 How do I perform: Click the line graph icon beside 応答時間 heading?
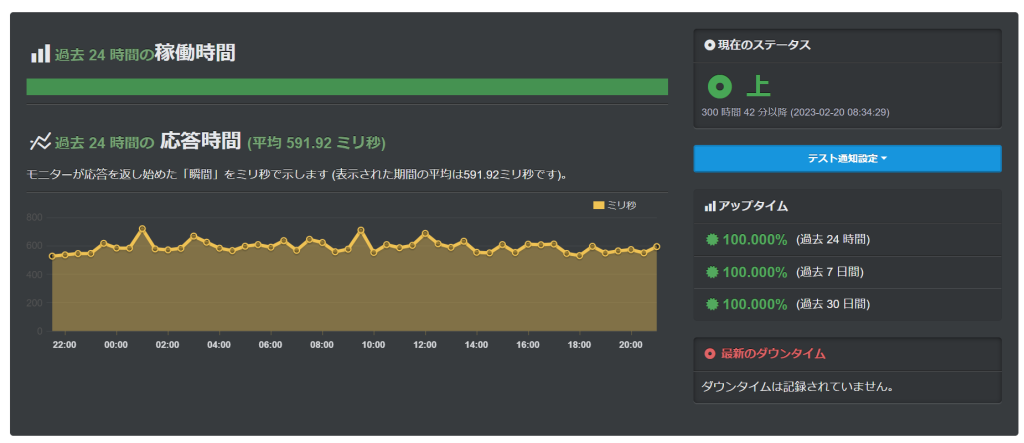coord(40,141)
